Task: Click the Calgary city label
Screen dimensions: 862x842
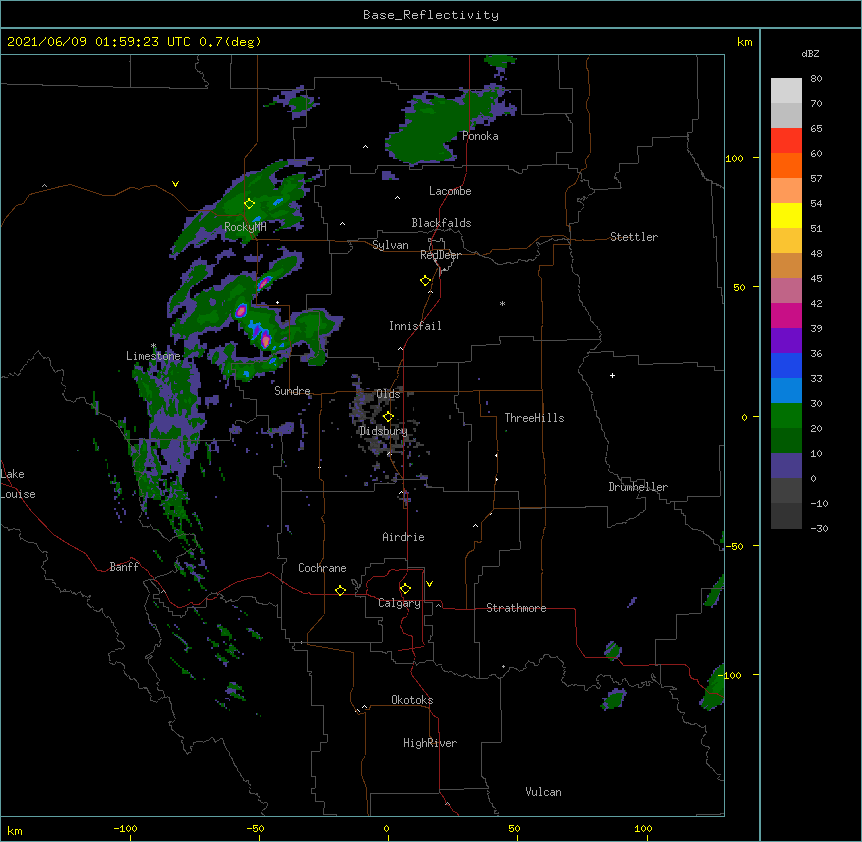Action: [x=399, y=603]
